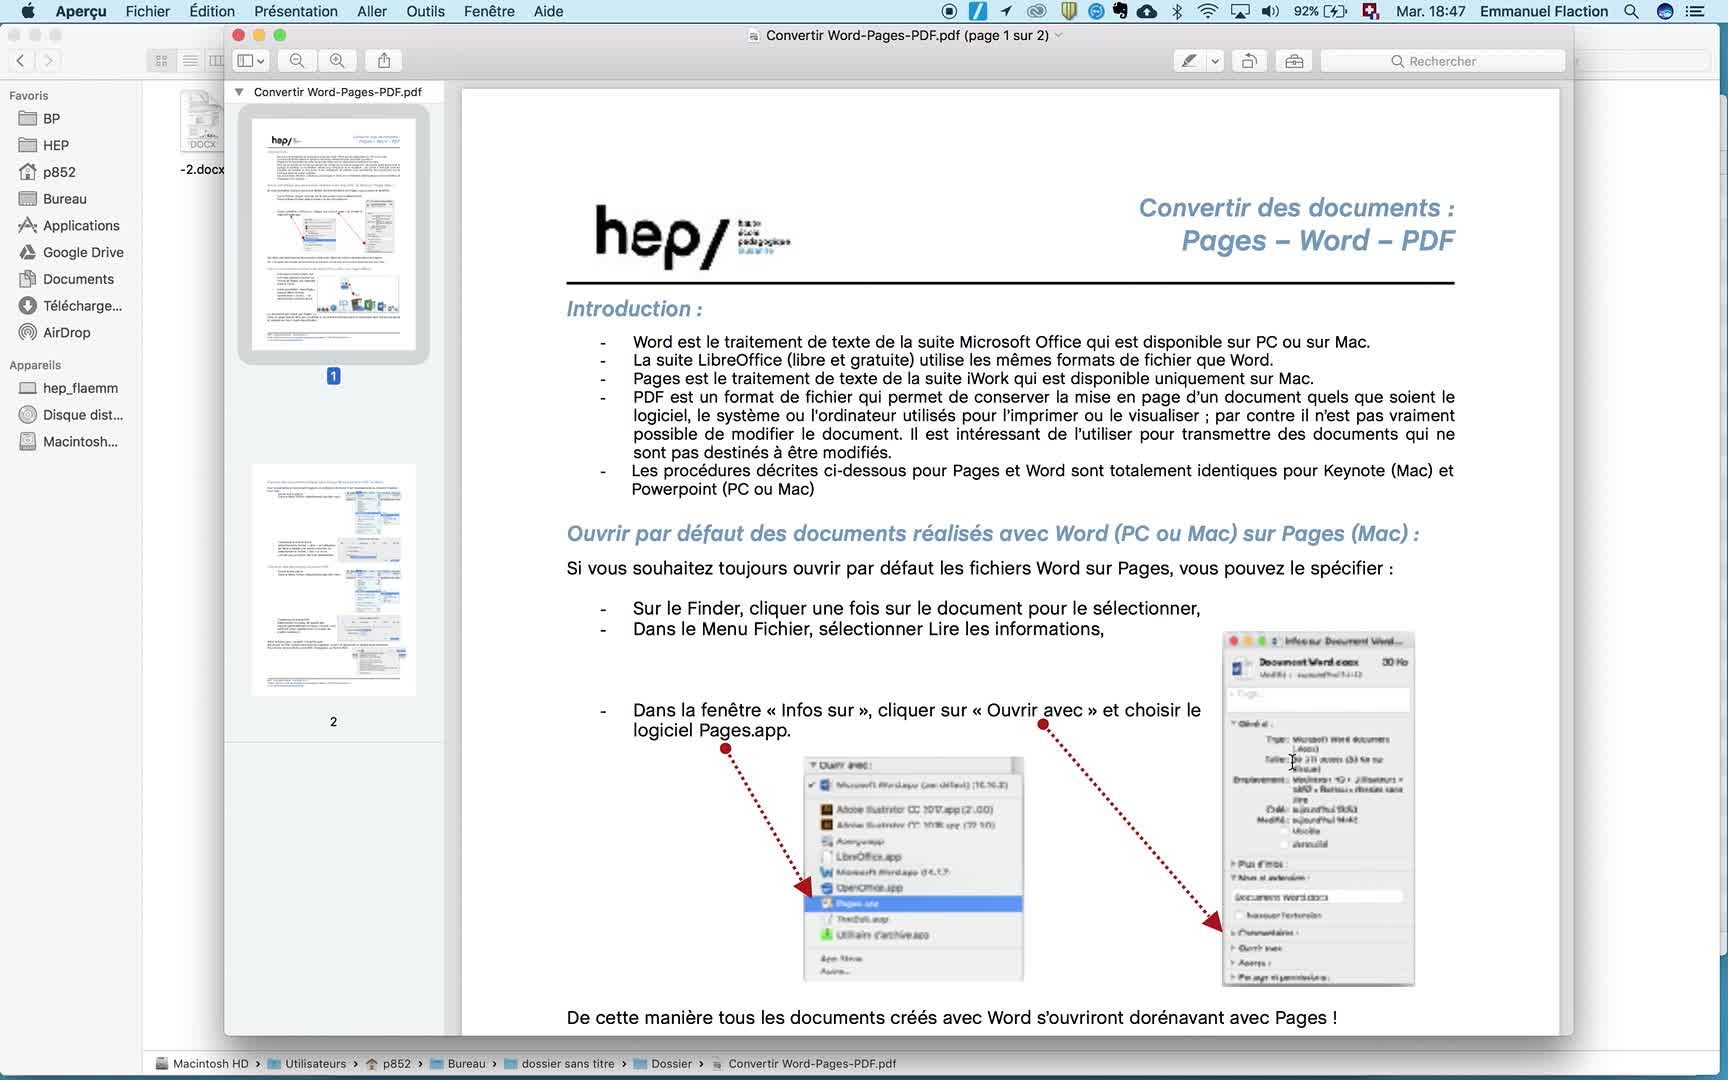
Task: Click the zoom in magnifier button
Action: click(x=337, y=61)
